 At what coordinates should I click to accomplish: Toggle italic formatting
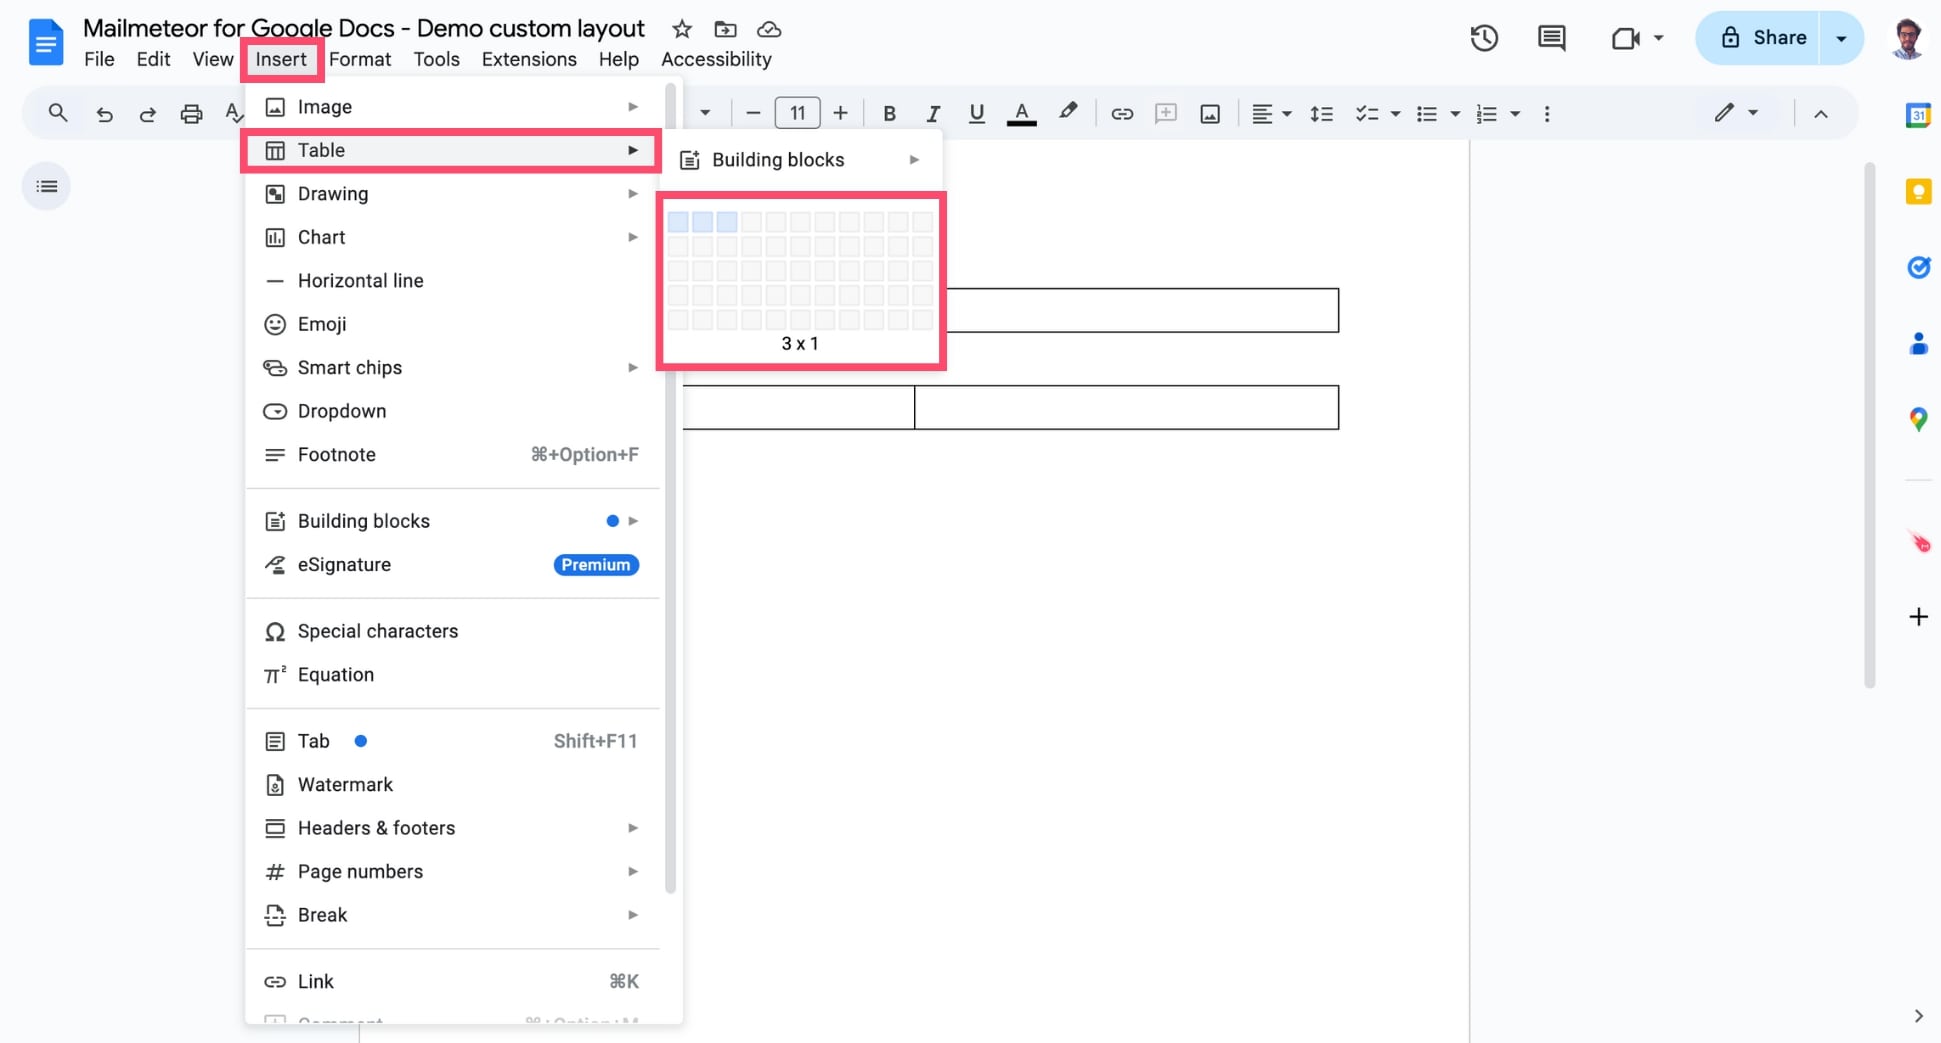[933, 114]
